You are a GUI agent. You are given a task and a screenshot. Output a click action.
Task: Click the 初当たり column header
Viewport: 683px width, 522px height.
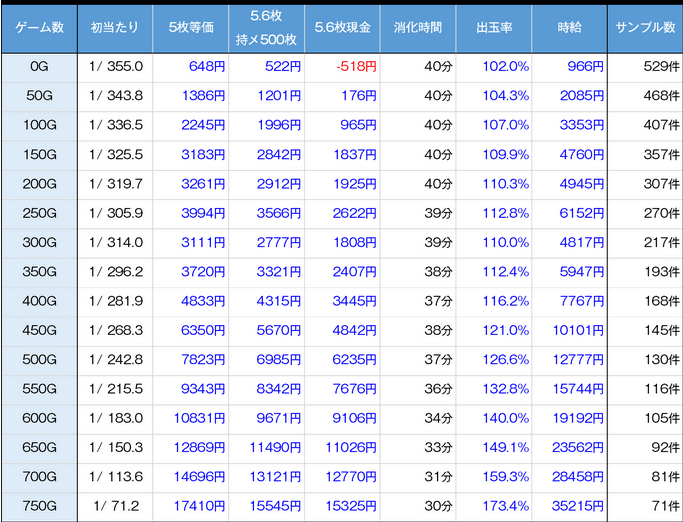click(115, 28)
